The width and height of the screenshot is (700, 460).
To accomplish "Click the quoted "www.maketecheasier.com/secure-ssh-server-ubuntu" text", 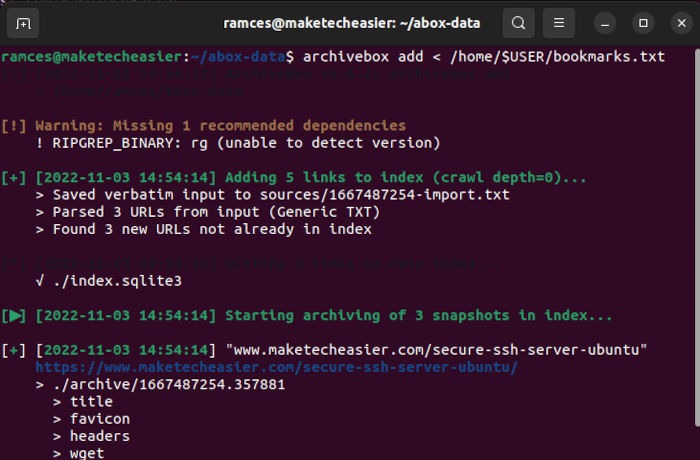I will tap(436, 350).
